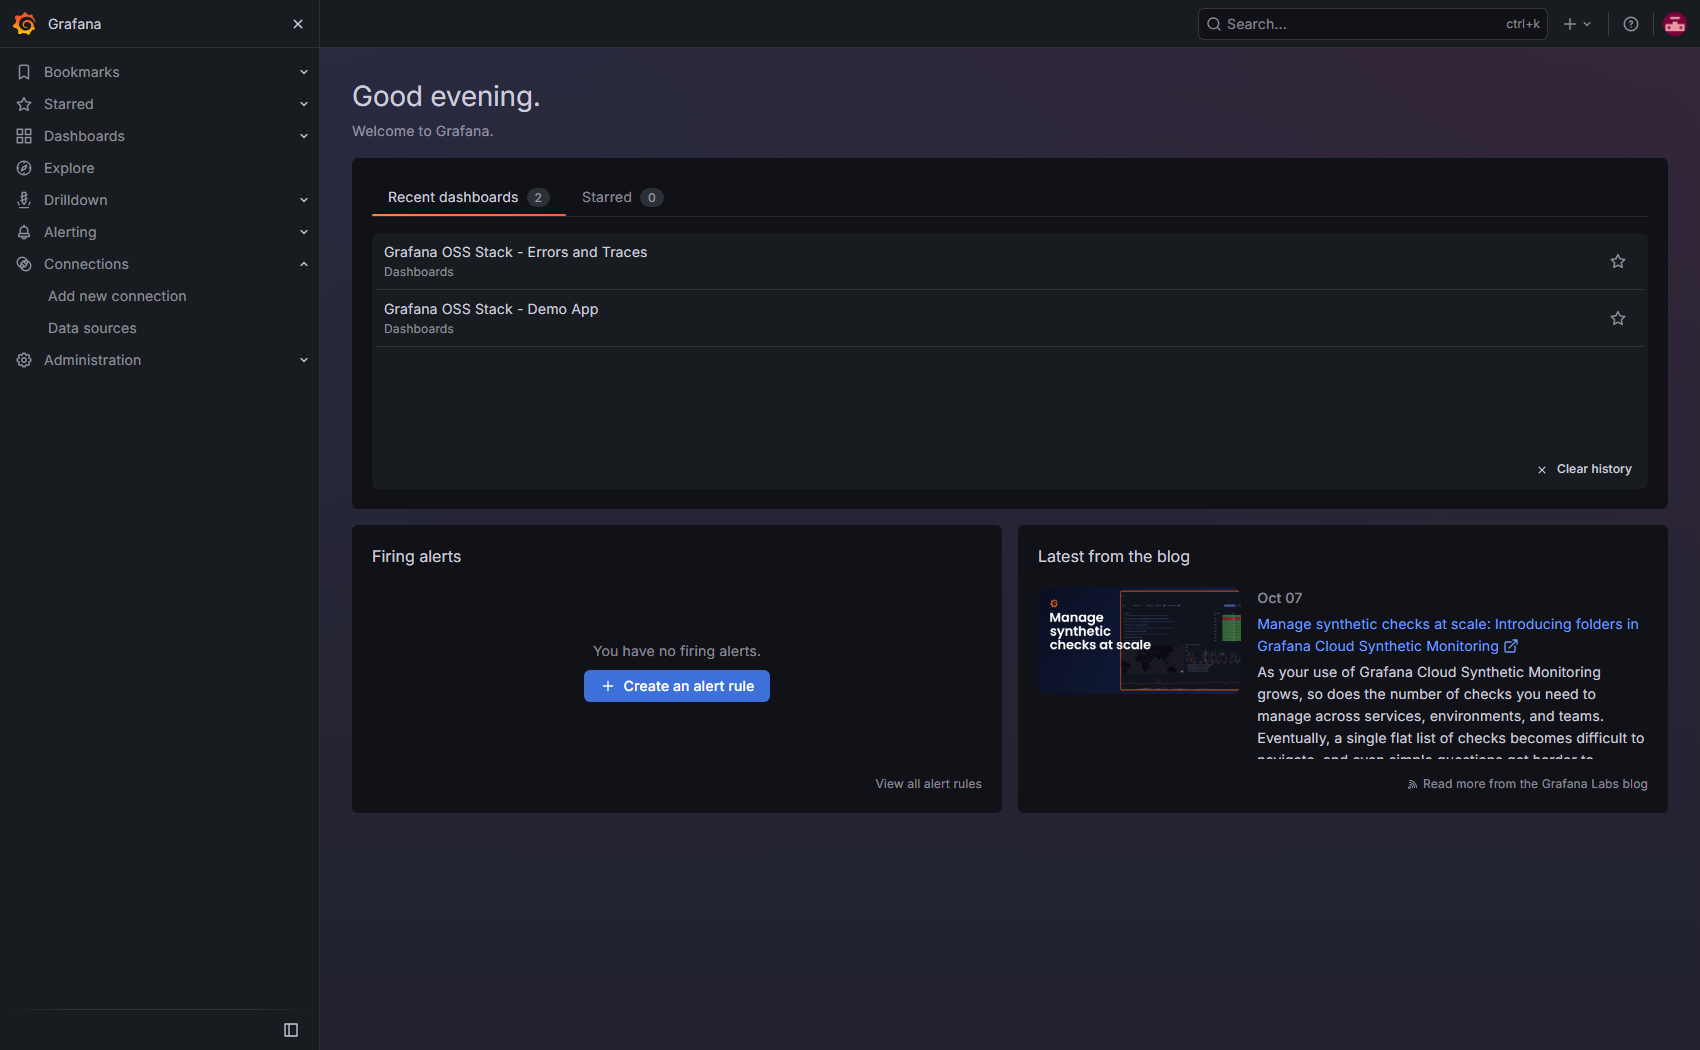
Task: Open the user profile avatar
Action: (1675, 24)
